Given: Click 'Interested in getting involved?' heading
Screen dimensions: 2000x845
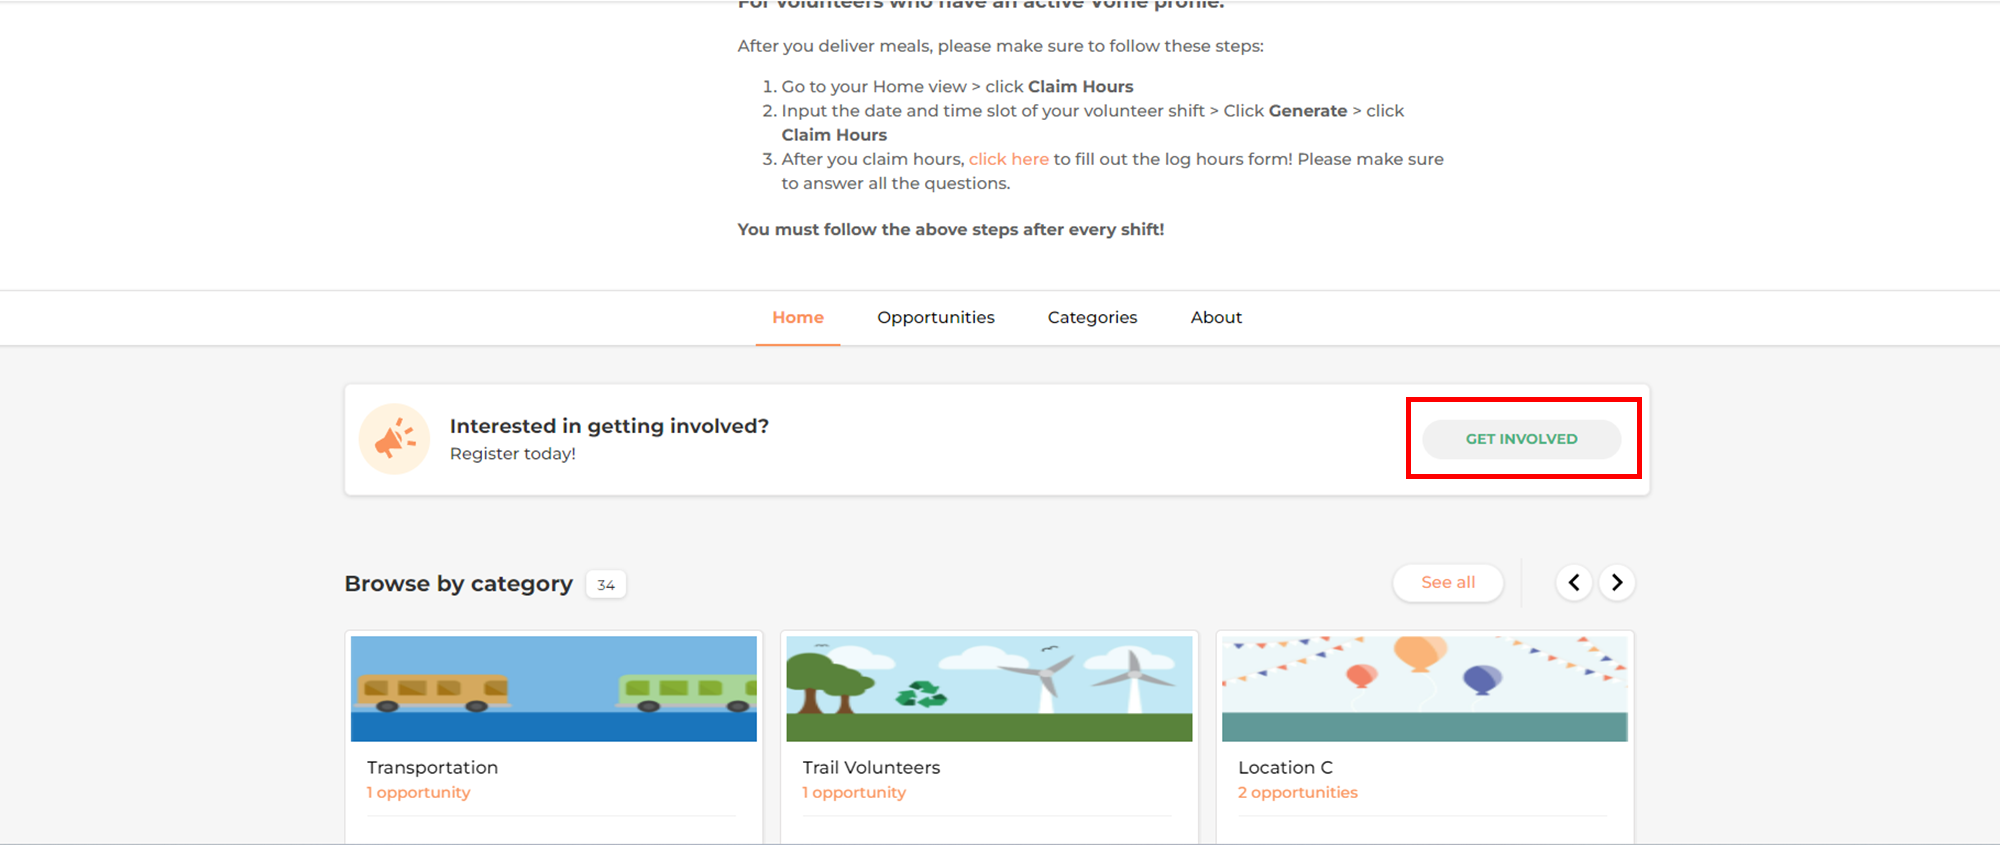Looking at the screenshot, I should point(609,426).
